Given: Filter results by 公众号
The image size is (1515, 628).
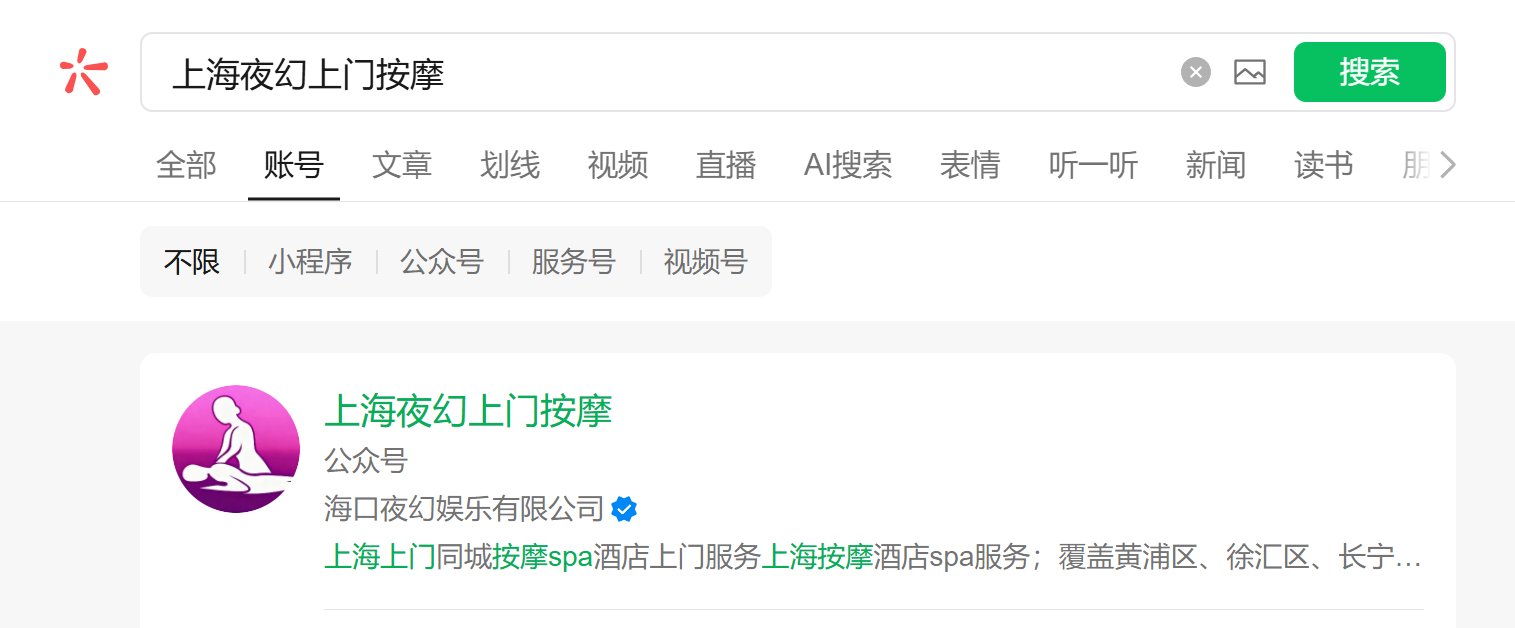Looking at the screenshot, I should point(442,262).
